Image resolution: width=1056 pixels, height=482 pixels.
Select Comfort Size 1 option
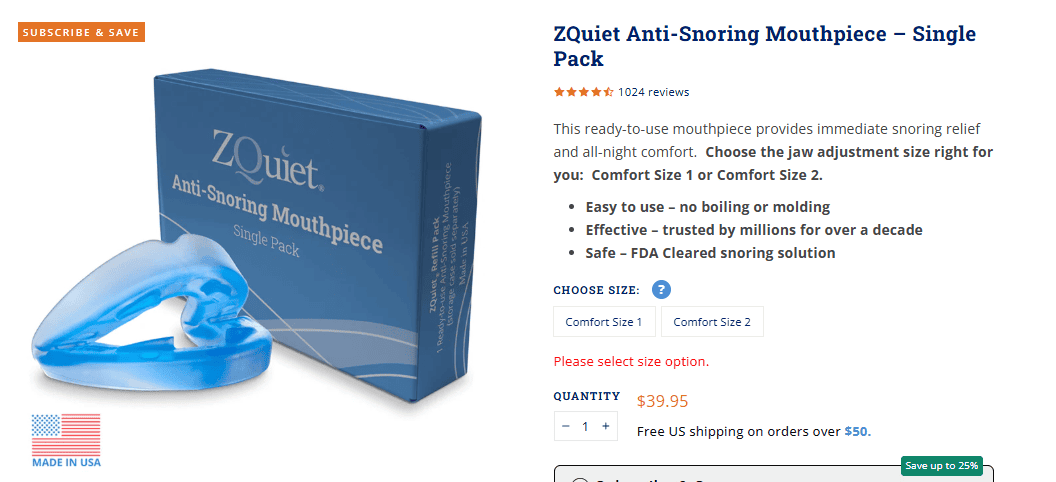tap(604, 322)
